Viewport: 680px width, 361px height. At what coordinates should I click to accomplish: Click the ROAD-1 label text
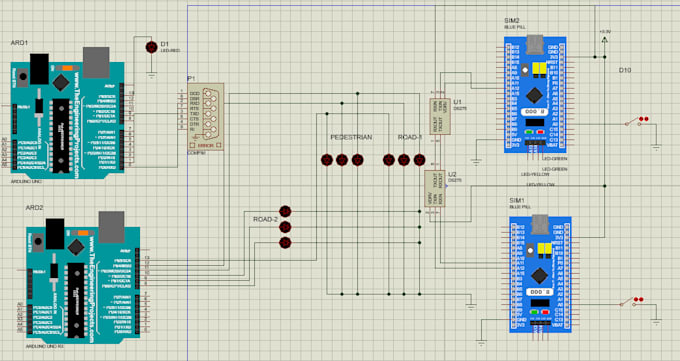point(409,137)
